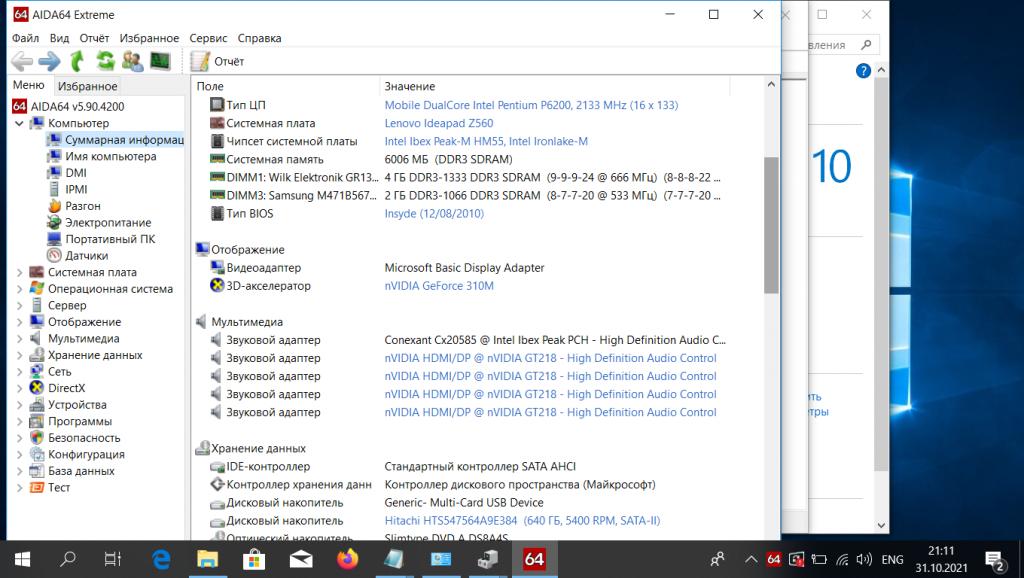Expand the Сервер tree node

[x=19, y=305]
